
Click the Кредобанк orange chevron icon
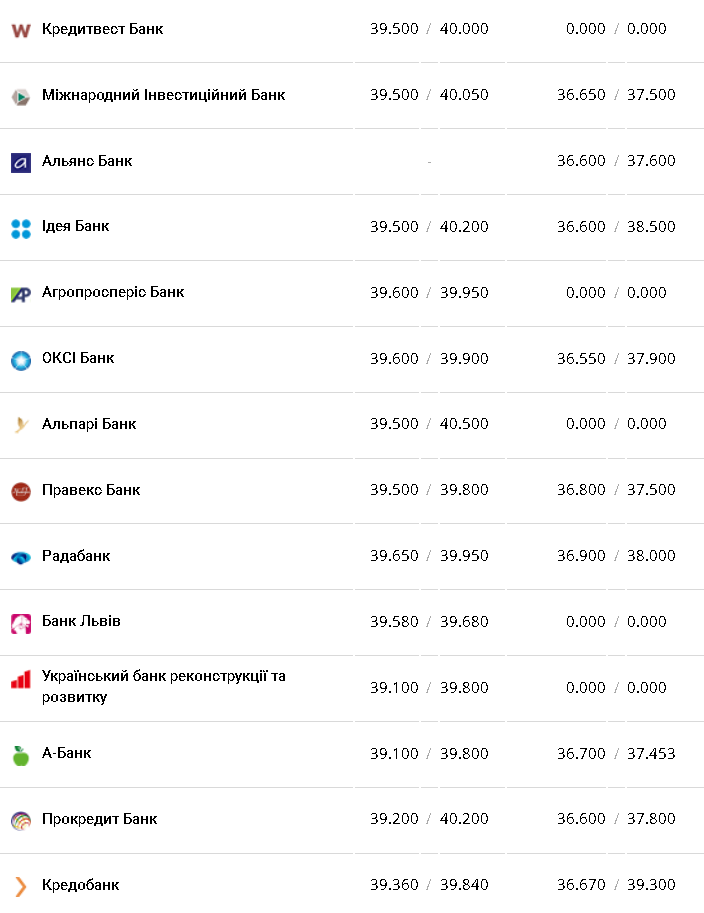point(21,886)
